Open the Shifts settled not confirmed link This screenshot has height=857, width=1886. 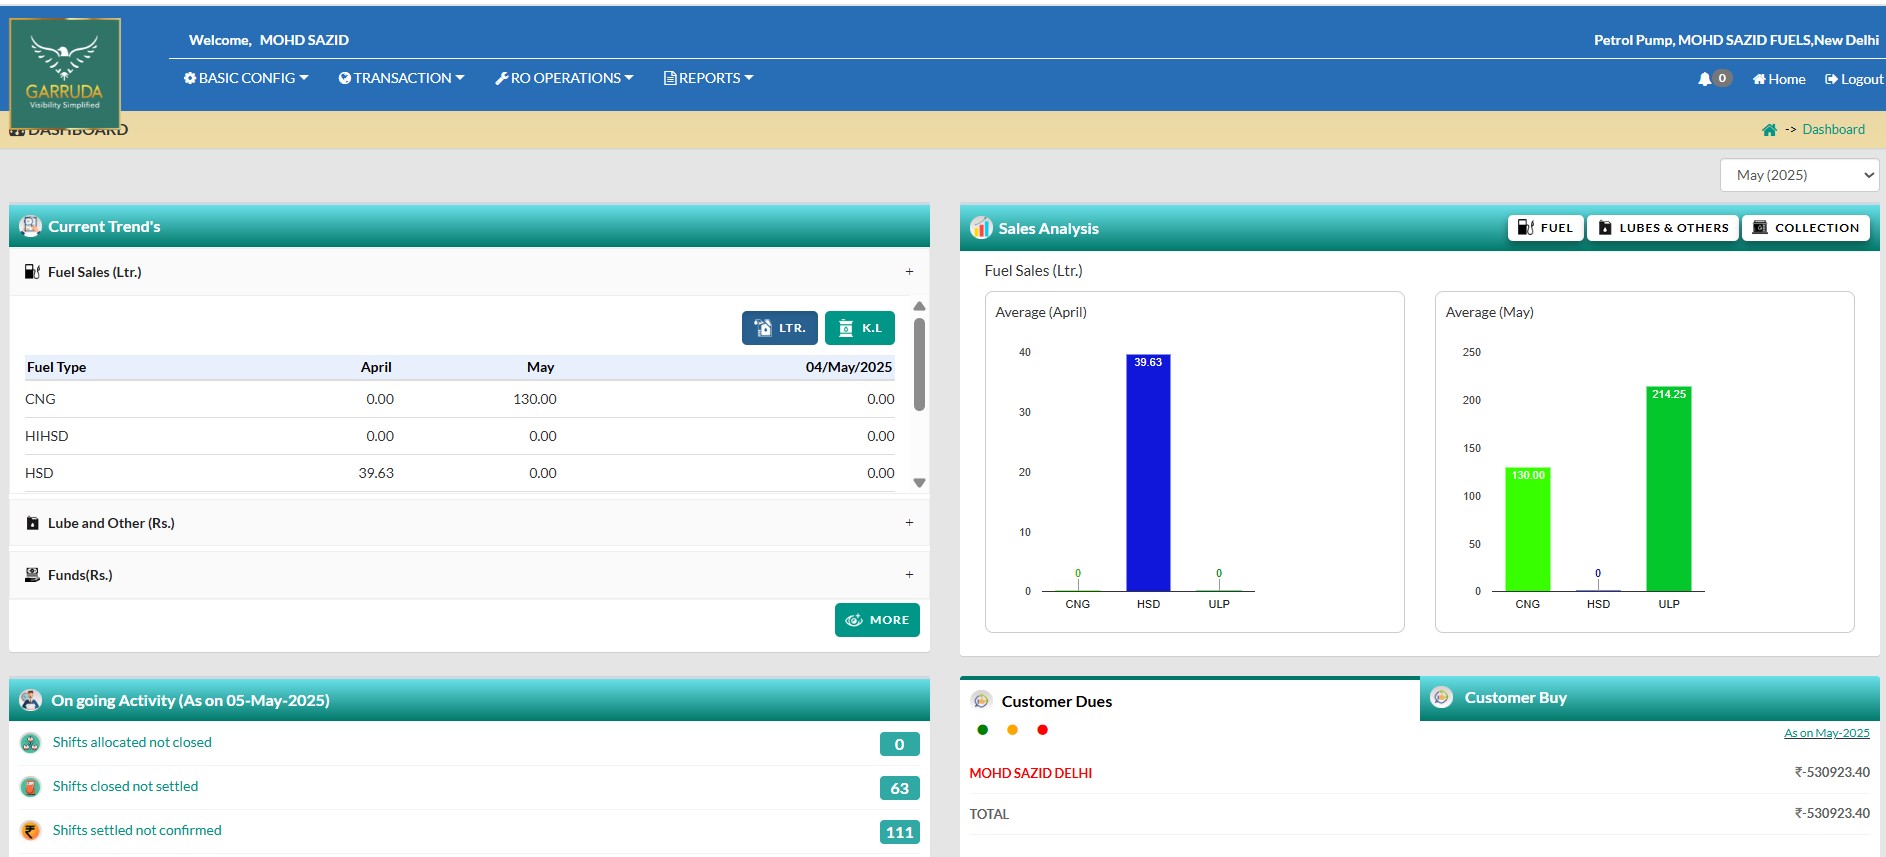click(137, 830)
